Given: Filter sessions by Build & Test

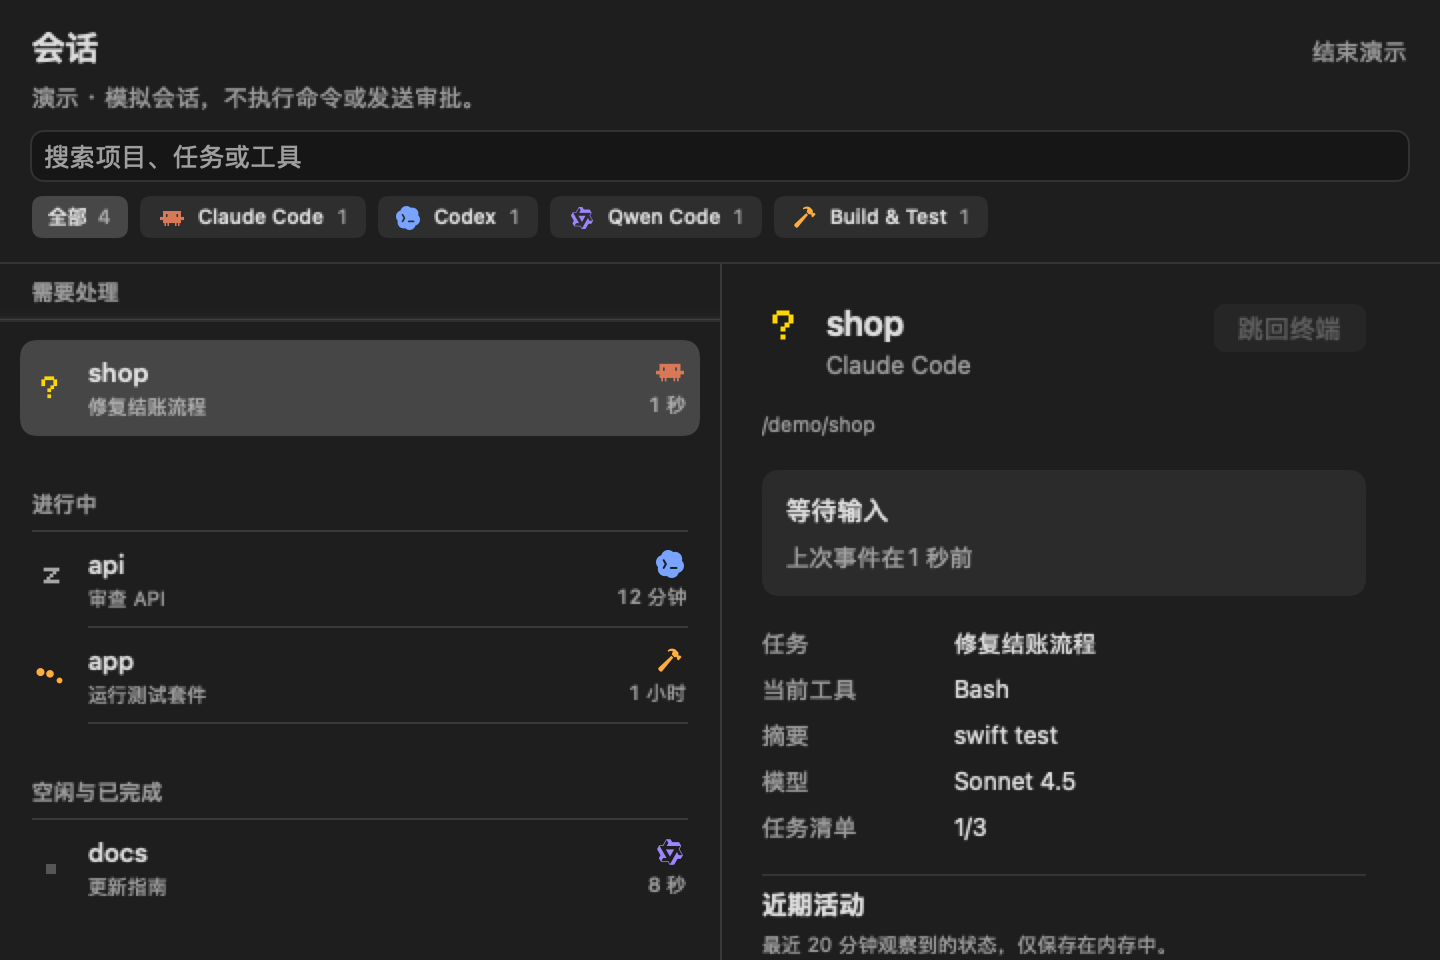Looking at the screenshot, I should coord(881,217).
